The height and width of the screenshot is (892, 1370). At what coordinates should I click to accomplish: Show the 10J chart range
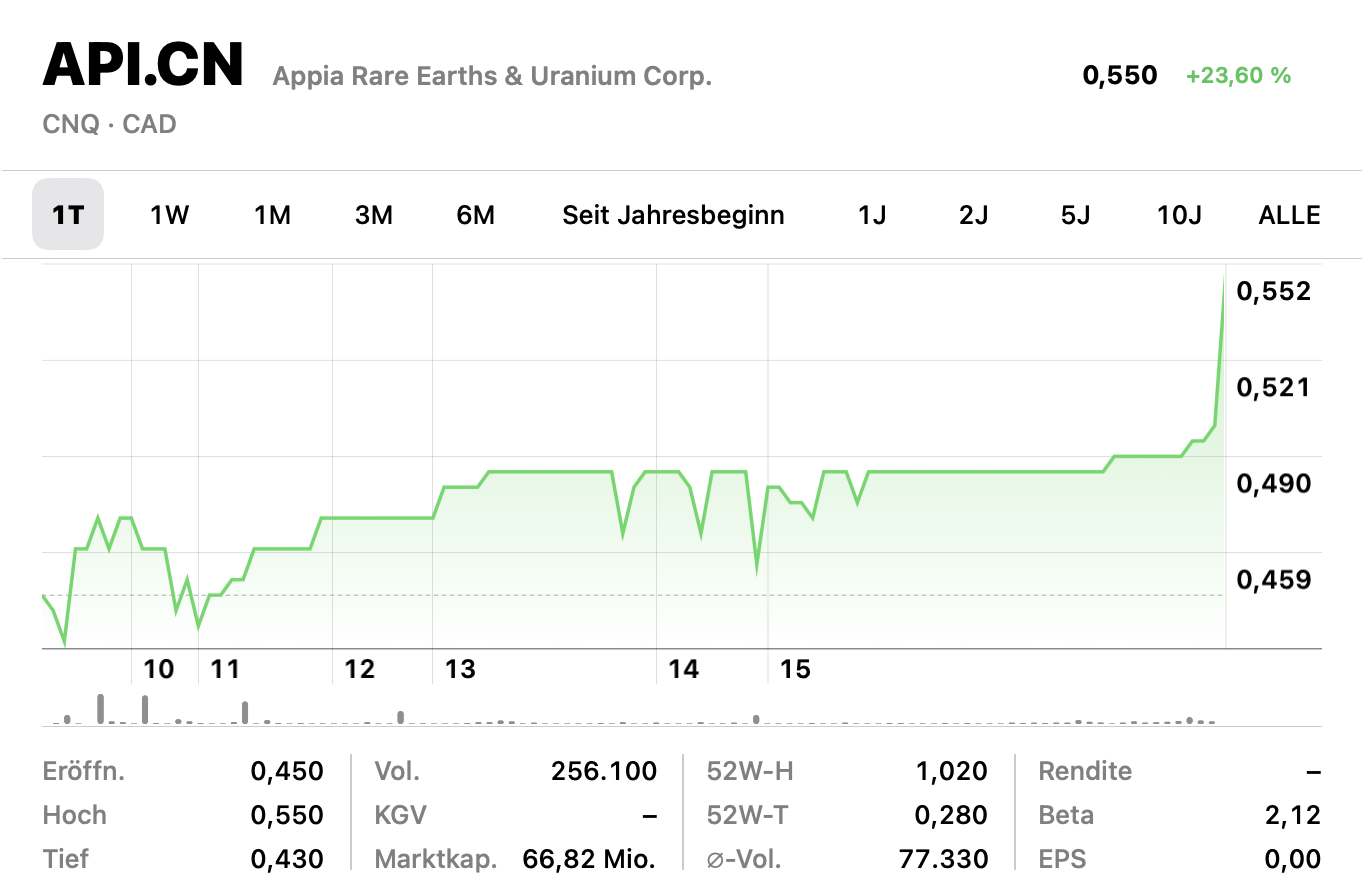point(1179,215)
